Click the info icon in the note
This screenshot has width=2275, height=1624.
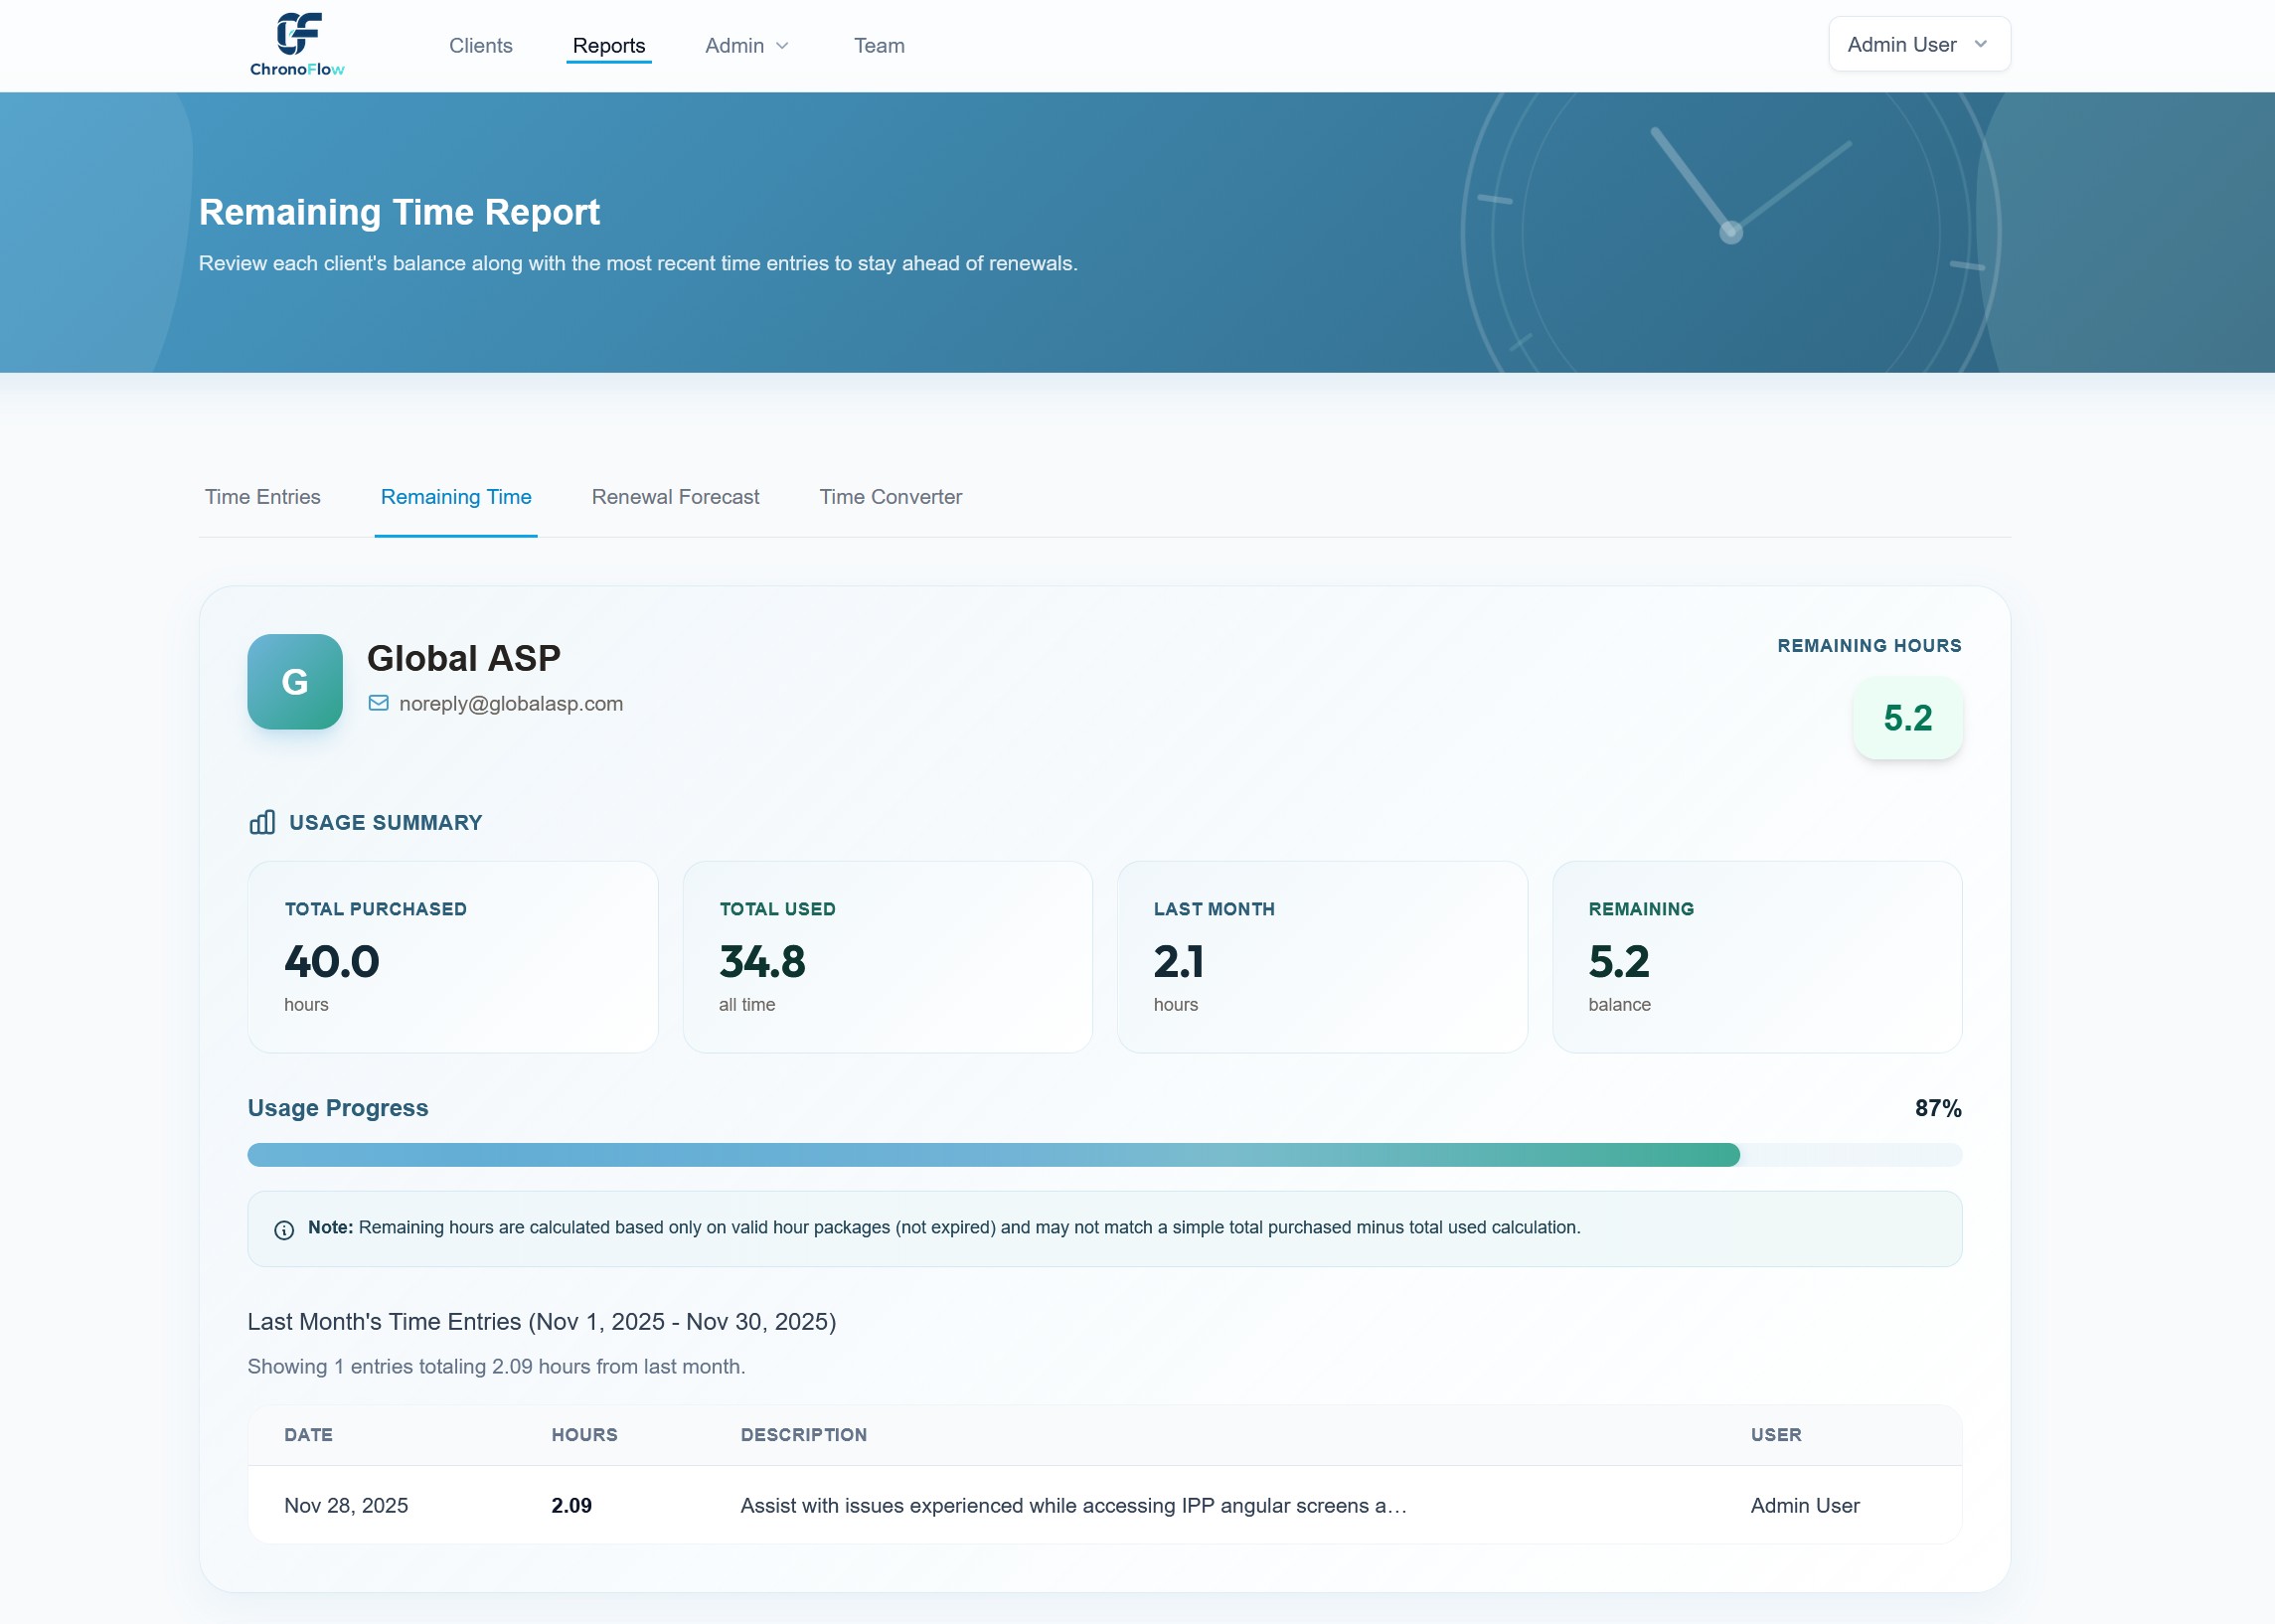[x=284, y=1230]
